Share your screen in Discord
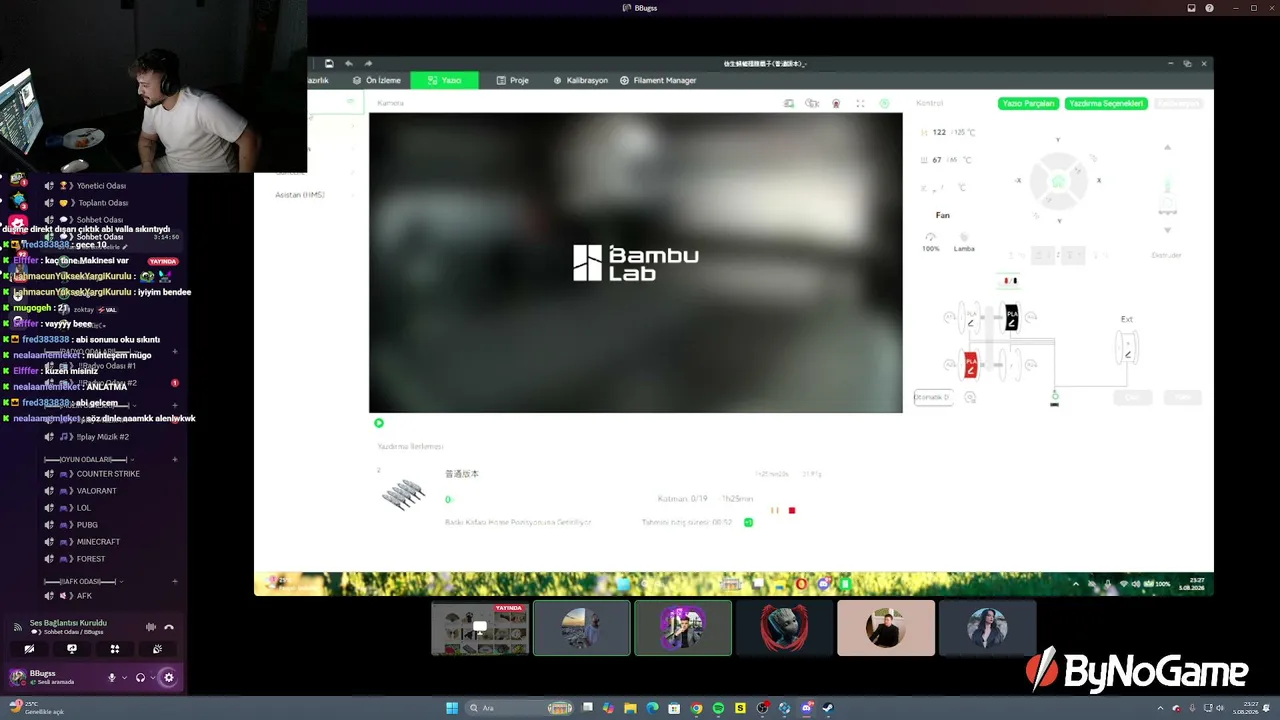This screenshot has height=720, width=1280. coord(72,649)
